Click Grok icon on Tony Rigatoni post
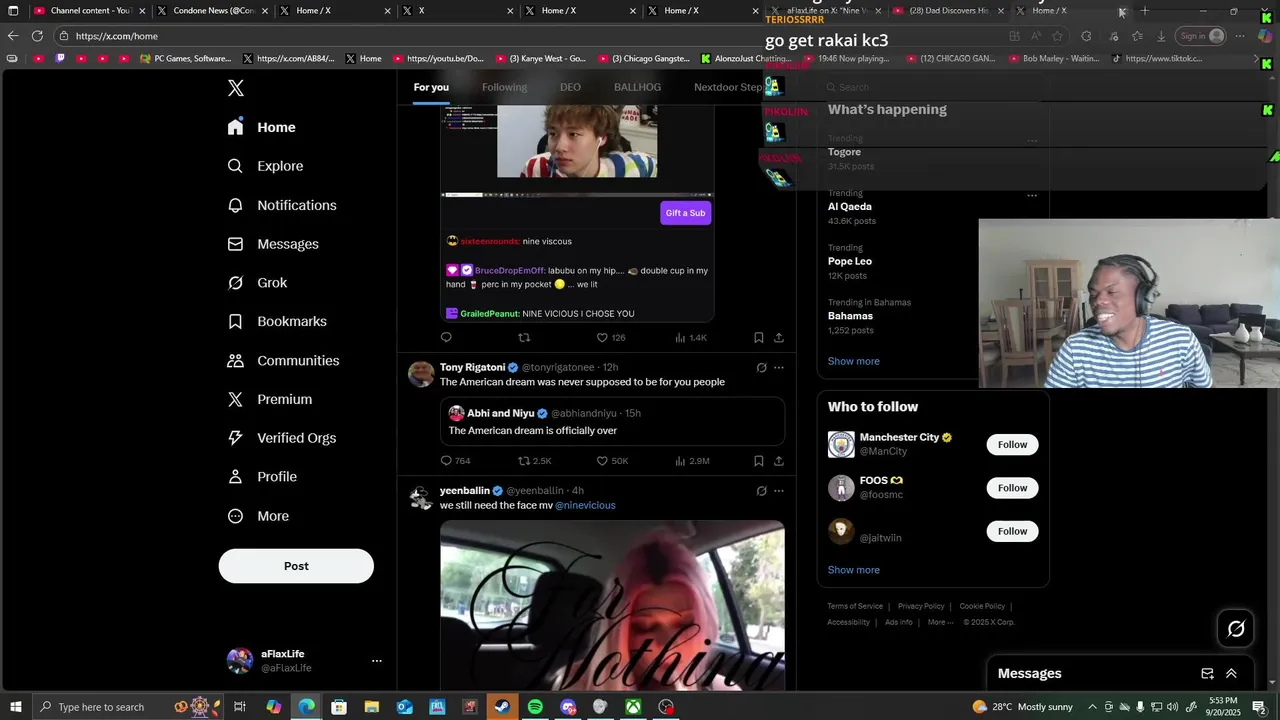 tap(761, 367)
